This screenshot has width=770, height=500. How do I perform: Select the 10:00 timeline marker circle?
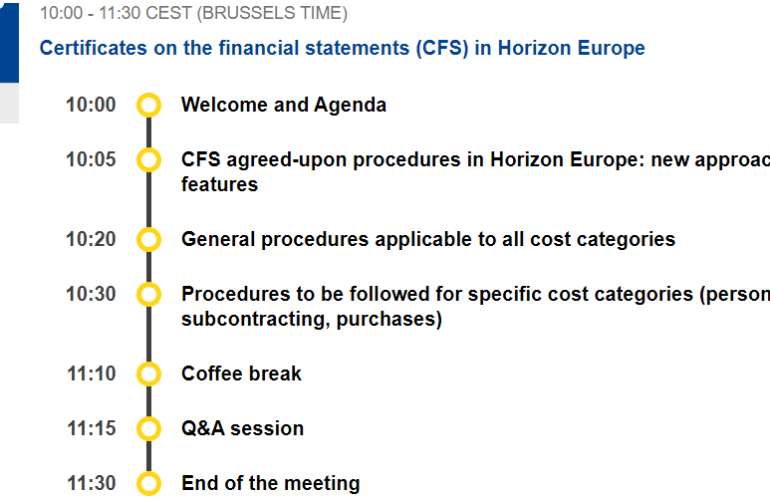pos(149,105)
